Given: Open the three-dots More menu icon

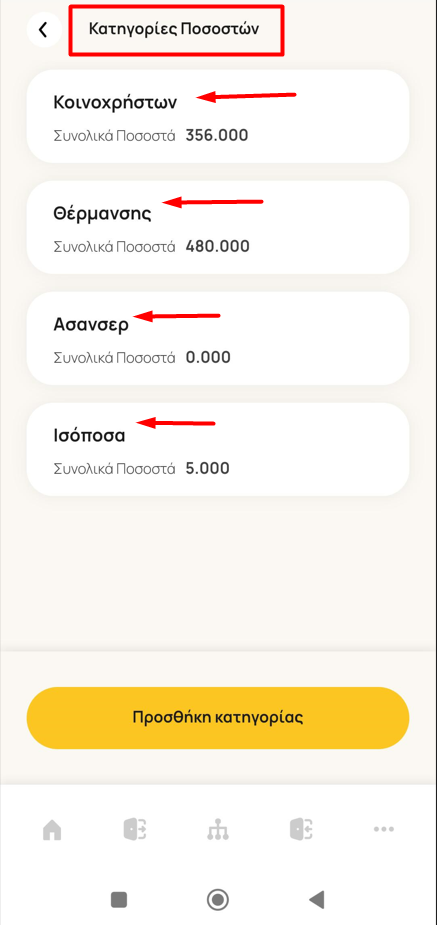Looking at the screenshot, I should tap(384, 829).
